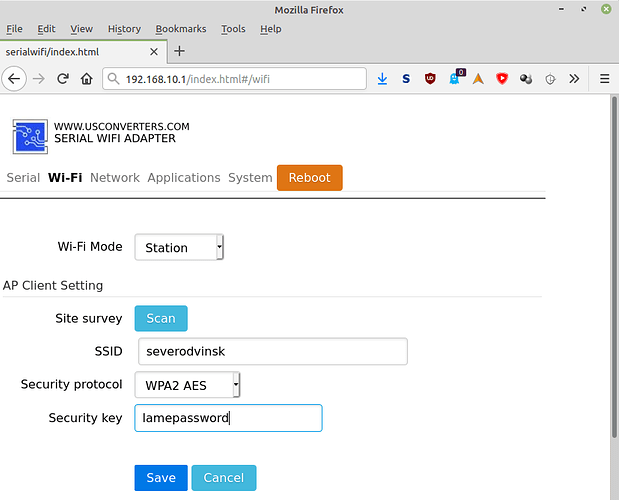Open the File menu
The image size is (619, 500).
click(14, 29)
